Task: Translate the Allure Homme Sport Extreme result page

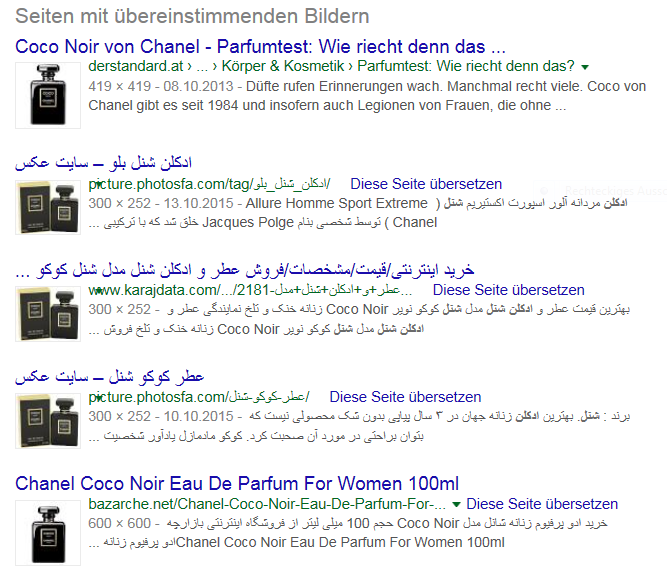Action: point(426,184)
